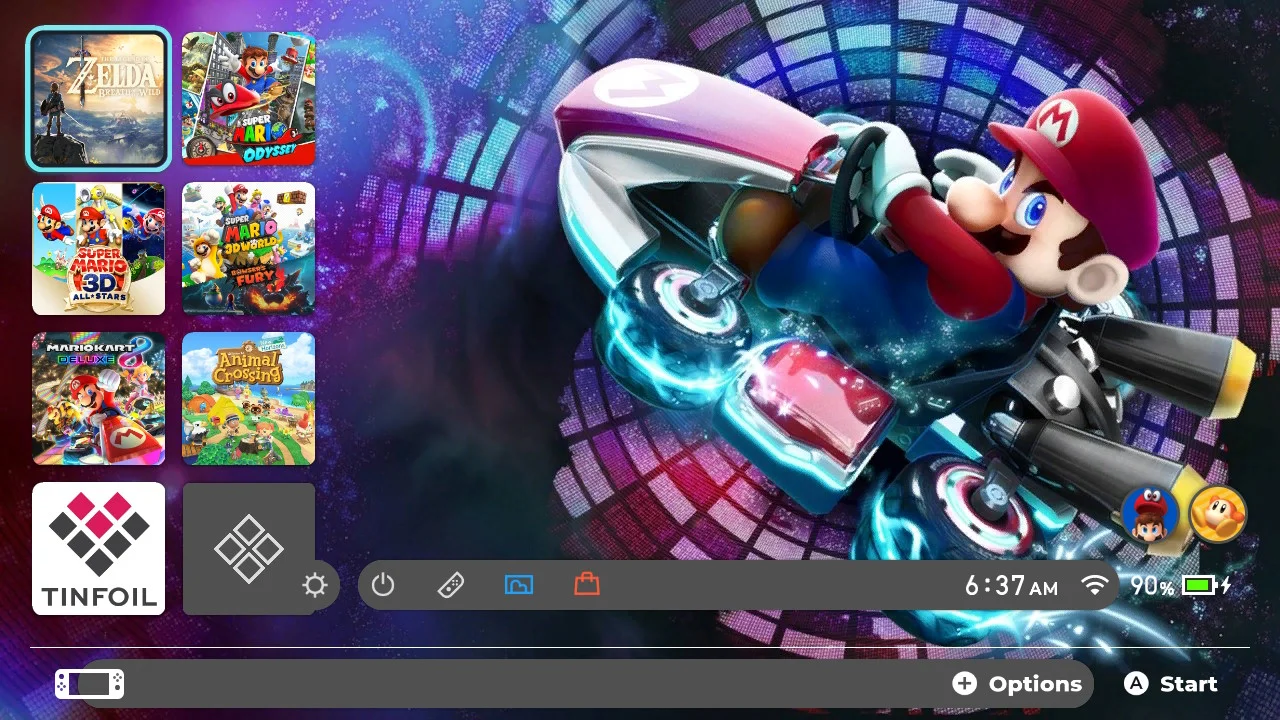The width and height of the screenshot is (1280, 720).
Task: Click the Wi-Fi signal status icon
Action: (1095, 585)
